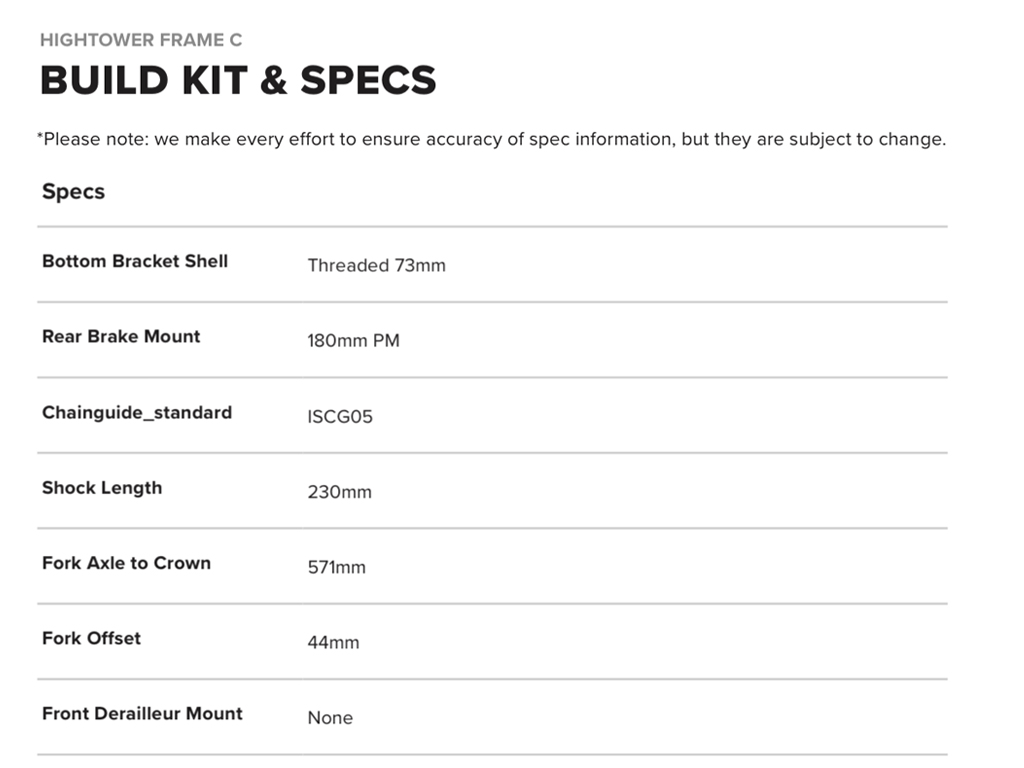Select the '180mm PM' value
Image resolution: width=1024 pixels, height=768 pixels.
pos(353,341)
